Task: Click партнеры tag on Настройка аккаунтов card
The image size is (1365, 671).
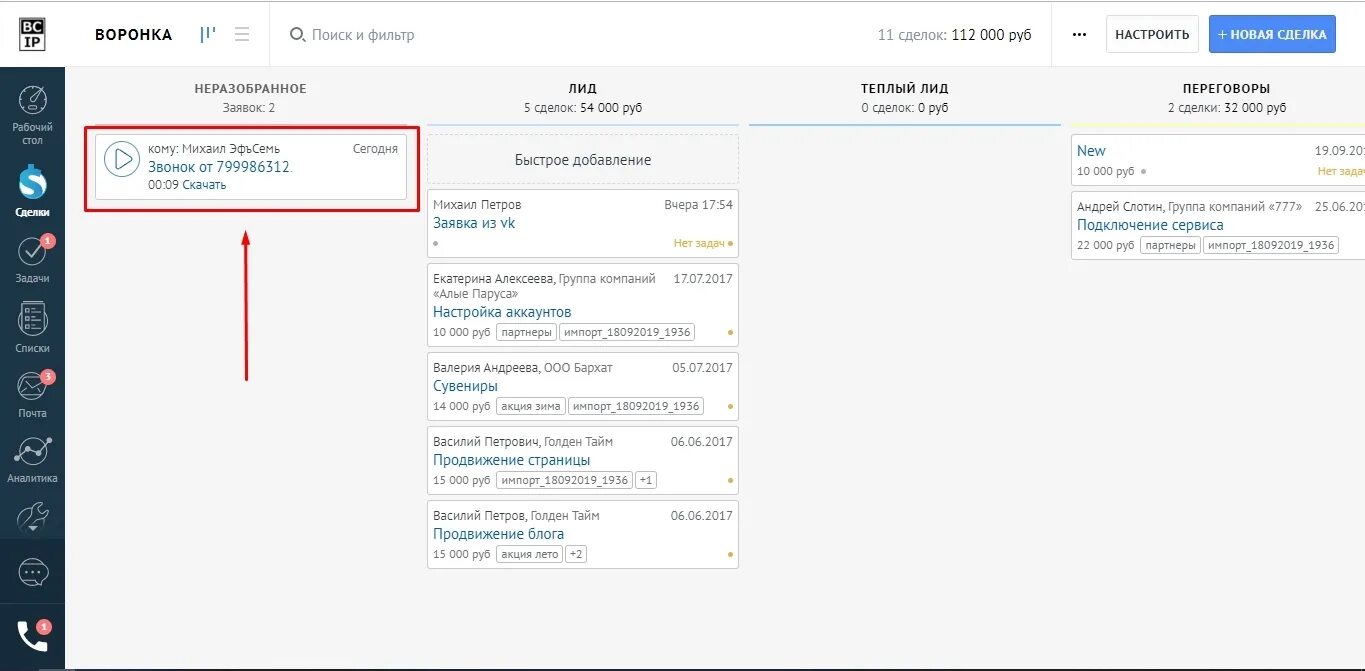Action: [x=526, y=332]
